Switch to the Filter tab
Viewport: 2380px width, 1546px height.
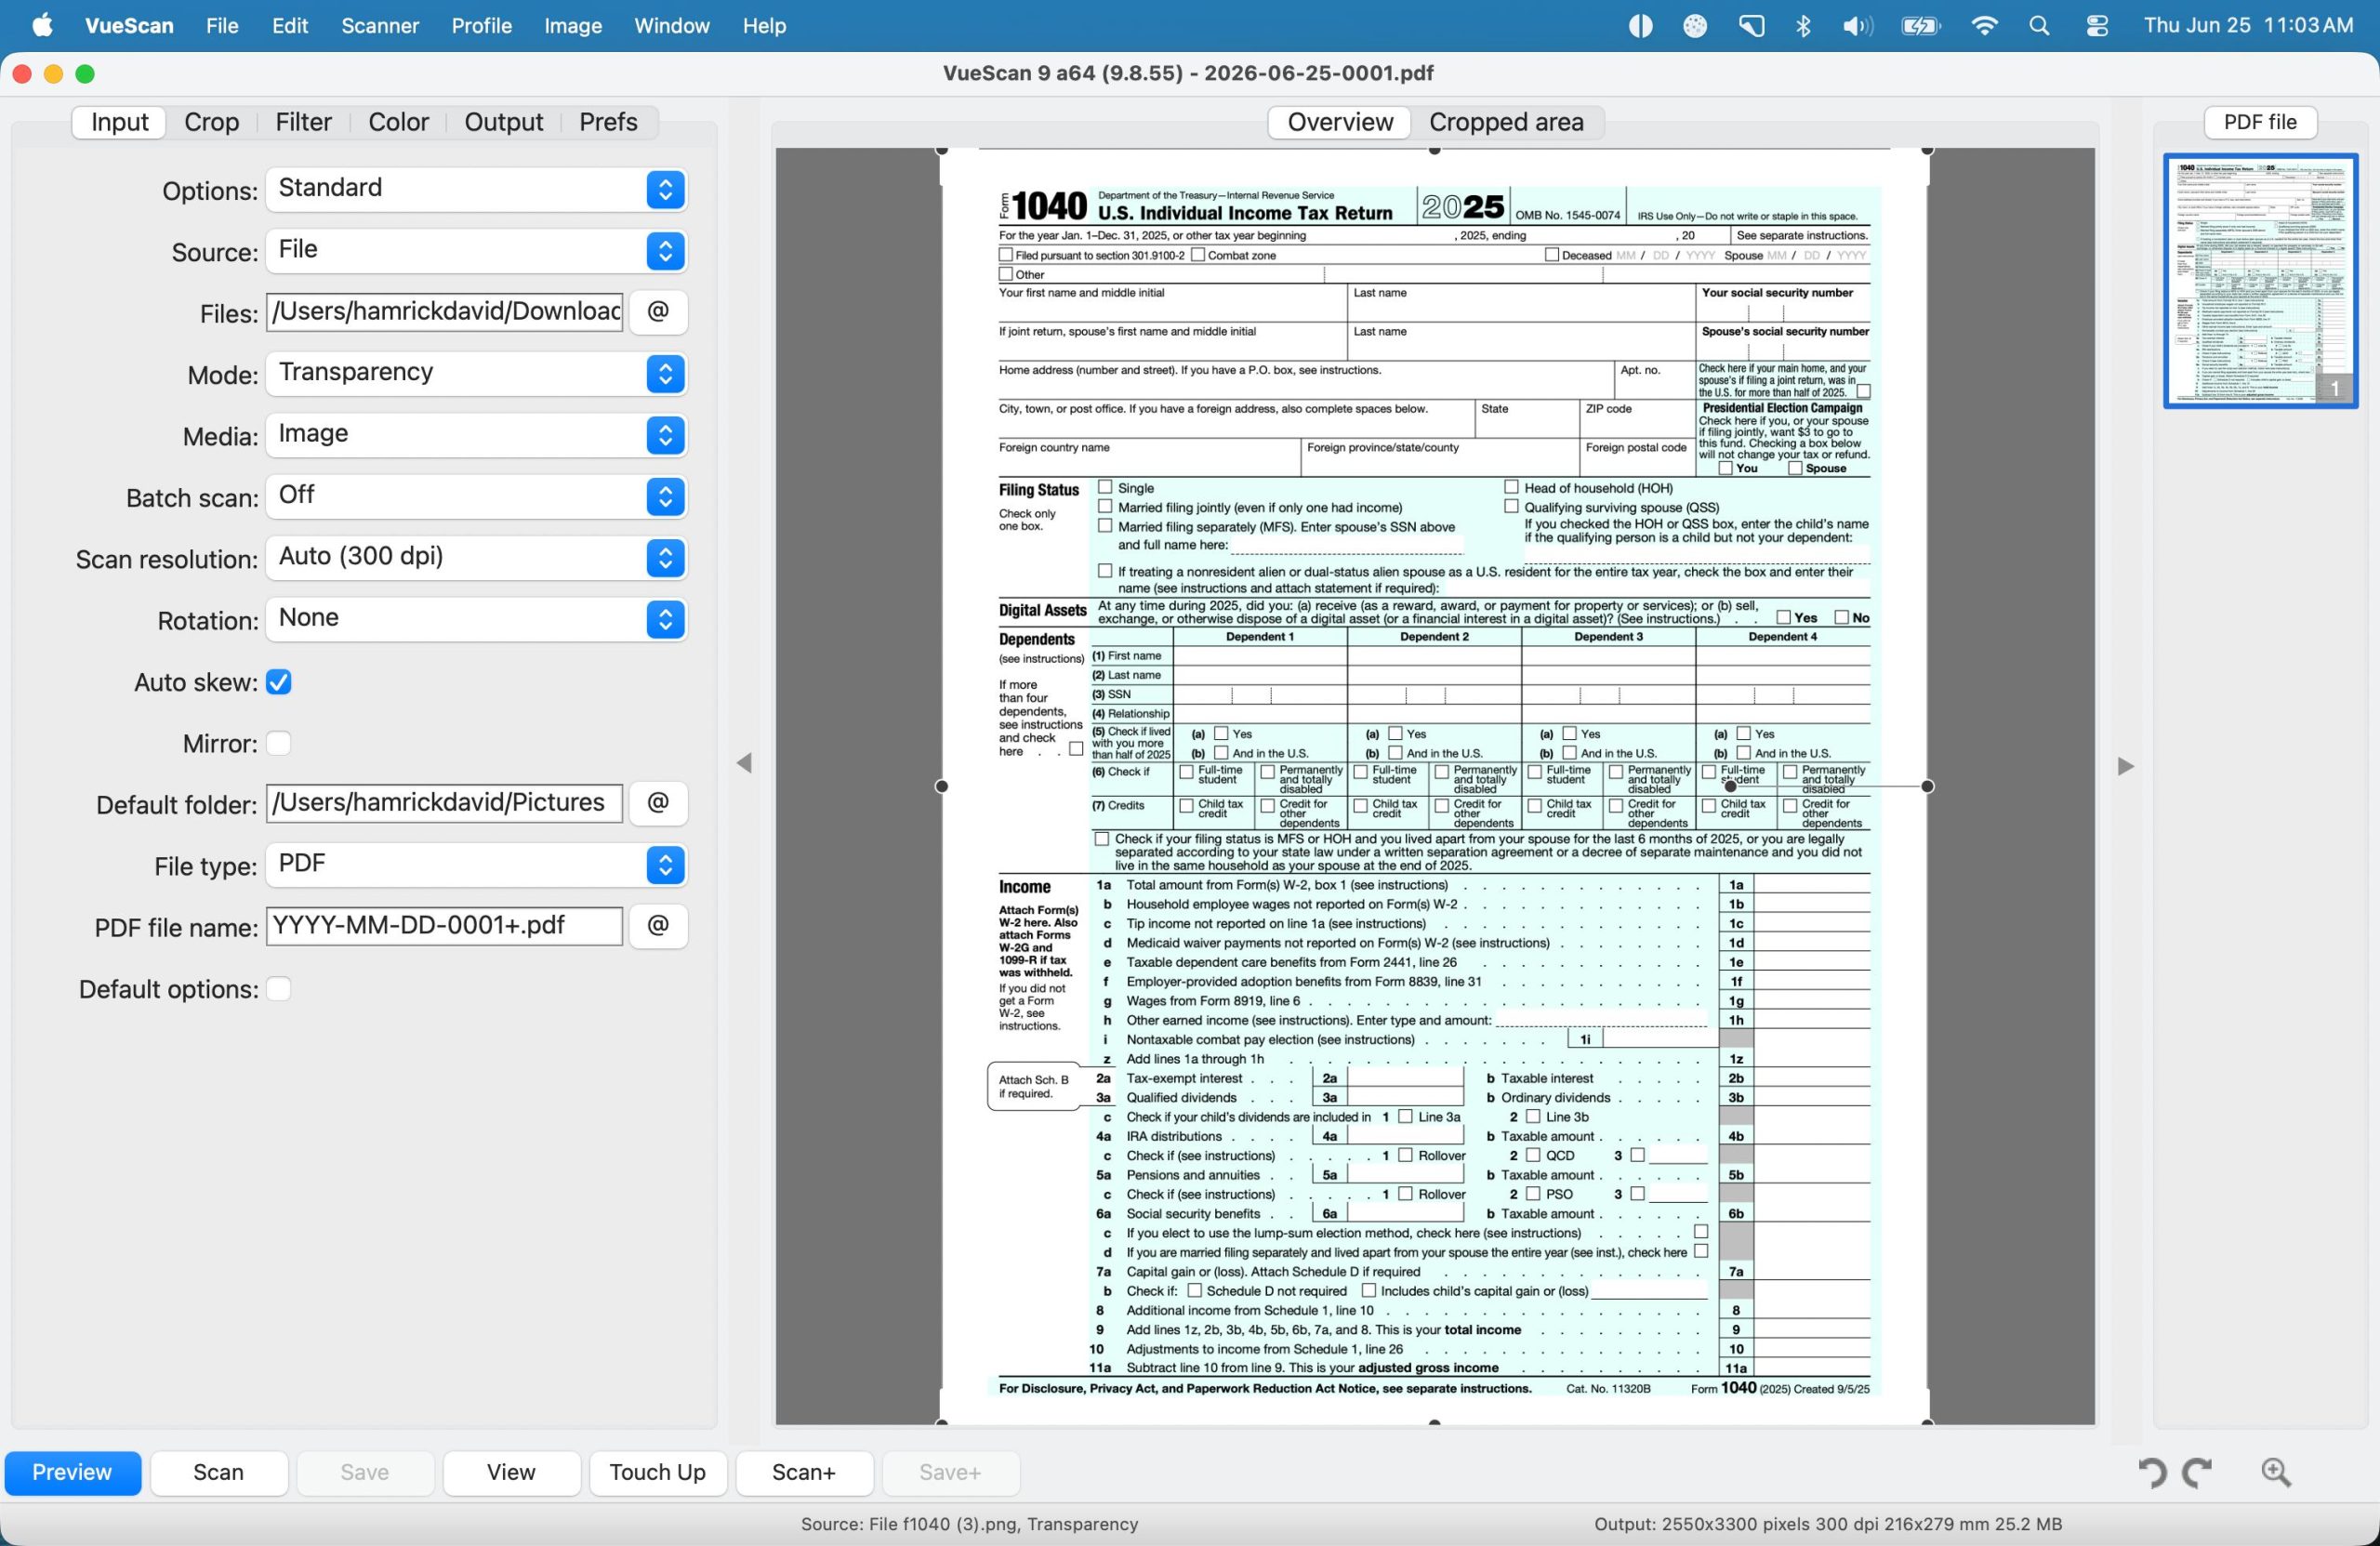pos(303,122)
